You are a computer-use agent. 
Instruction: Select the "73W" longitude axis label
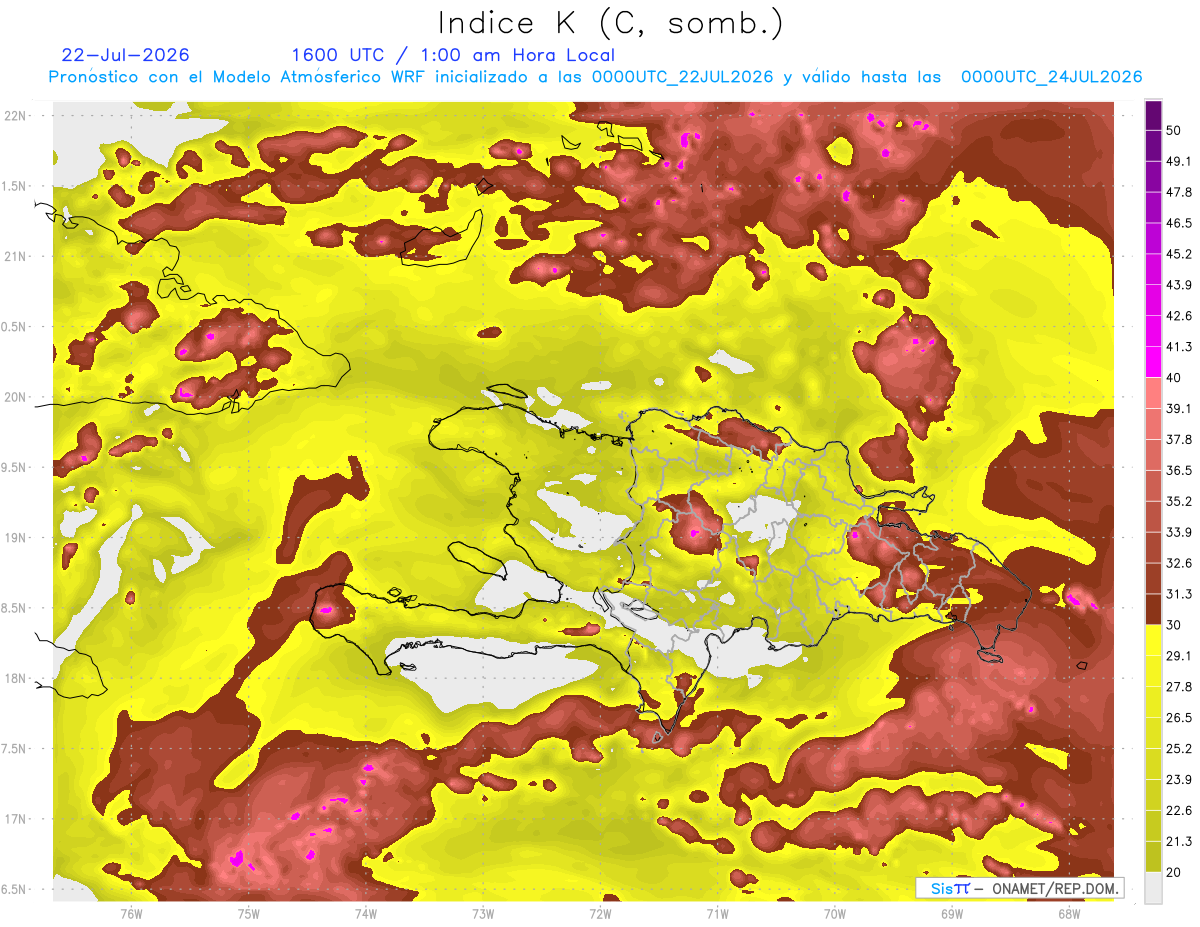[x=483, y=913]
